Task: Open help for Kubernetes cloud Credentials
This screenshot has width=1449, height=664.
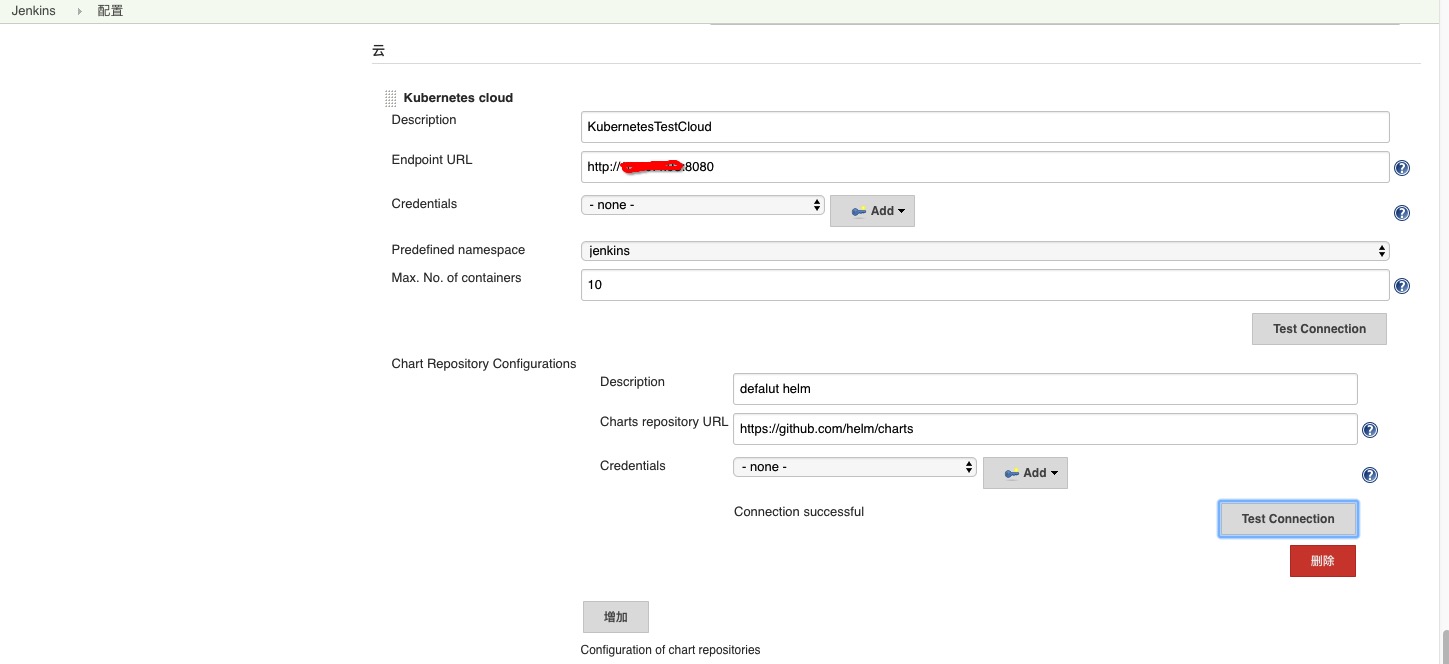Action: tap(1401, 213)
